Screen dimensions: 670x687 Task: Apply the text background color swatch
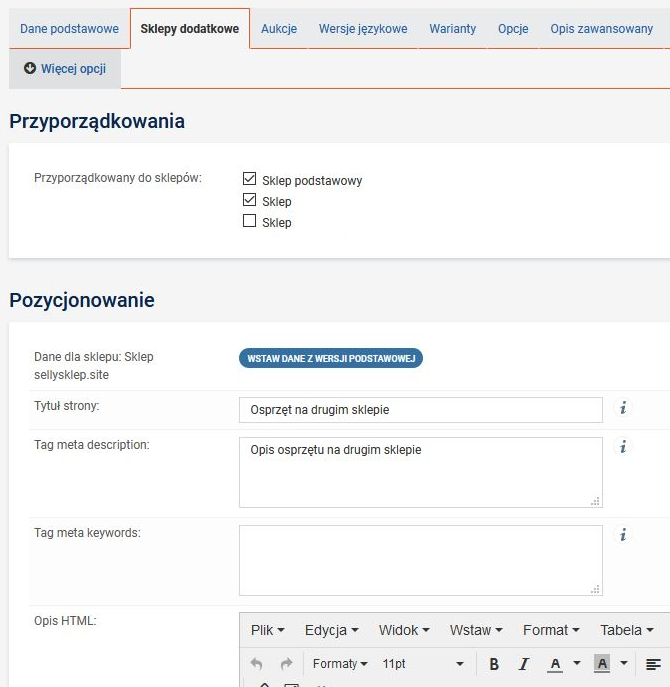coord(602,664)
